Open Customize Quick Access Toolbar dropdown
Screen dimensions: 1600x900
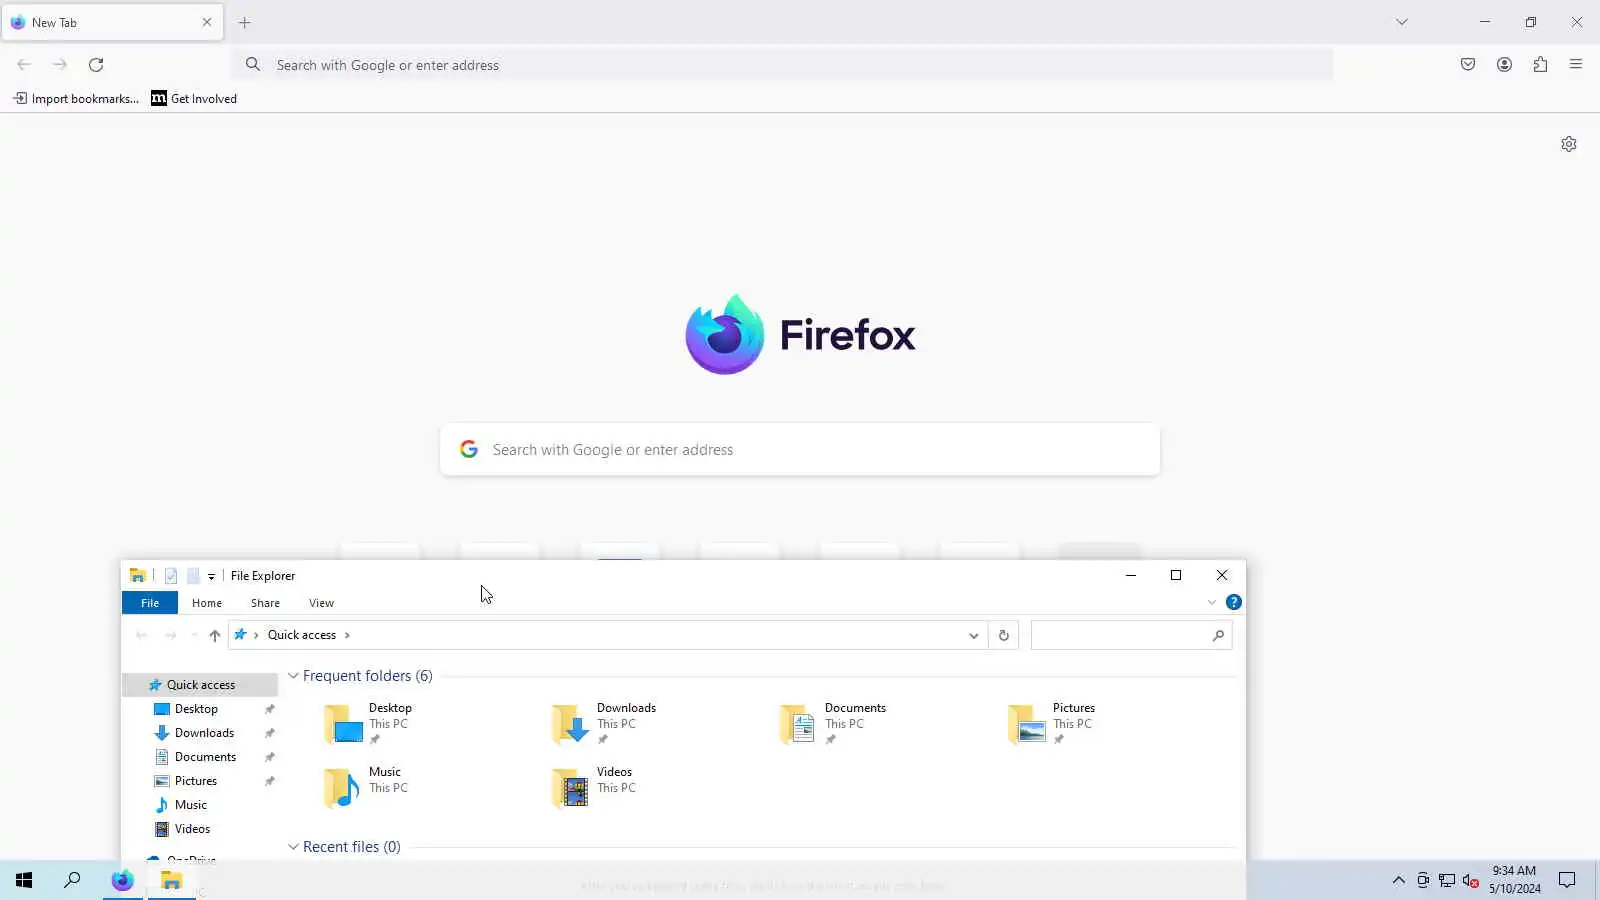pyautogui.click(x=211, y=577)
